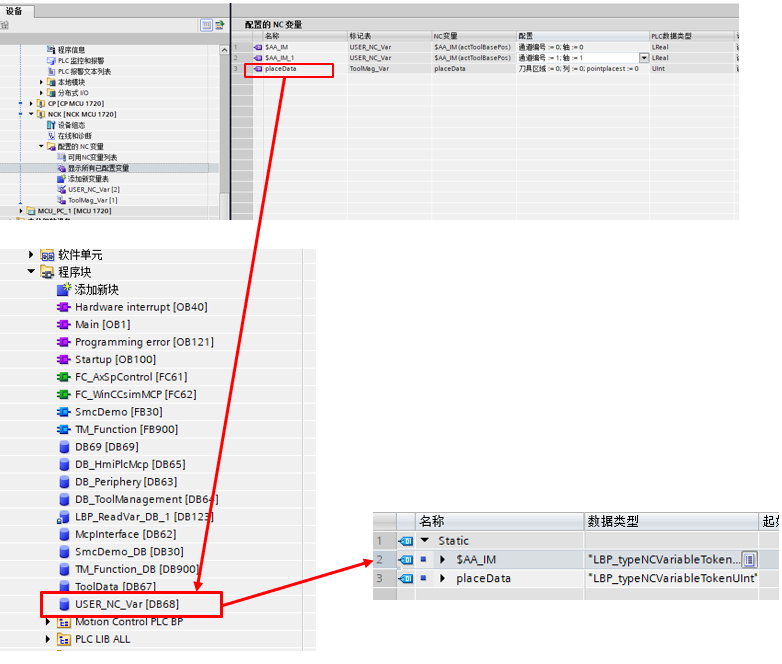This screenshot has width=782, height=664.
Task: Click the PLC数据类型 column header
Action: (692, 36)
